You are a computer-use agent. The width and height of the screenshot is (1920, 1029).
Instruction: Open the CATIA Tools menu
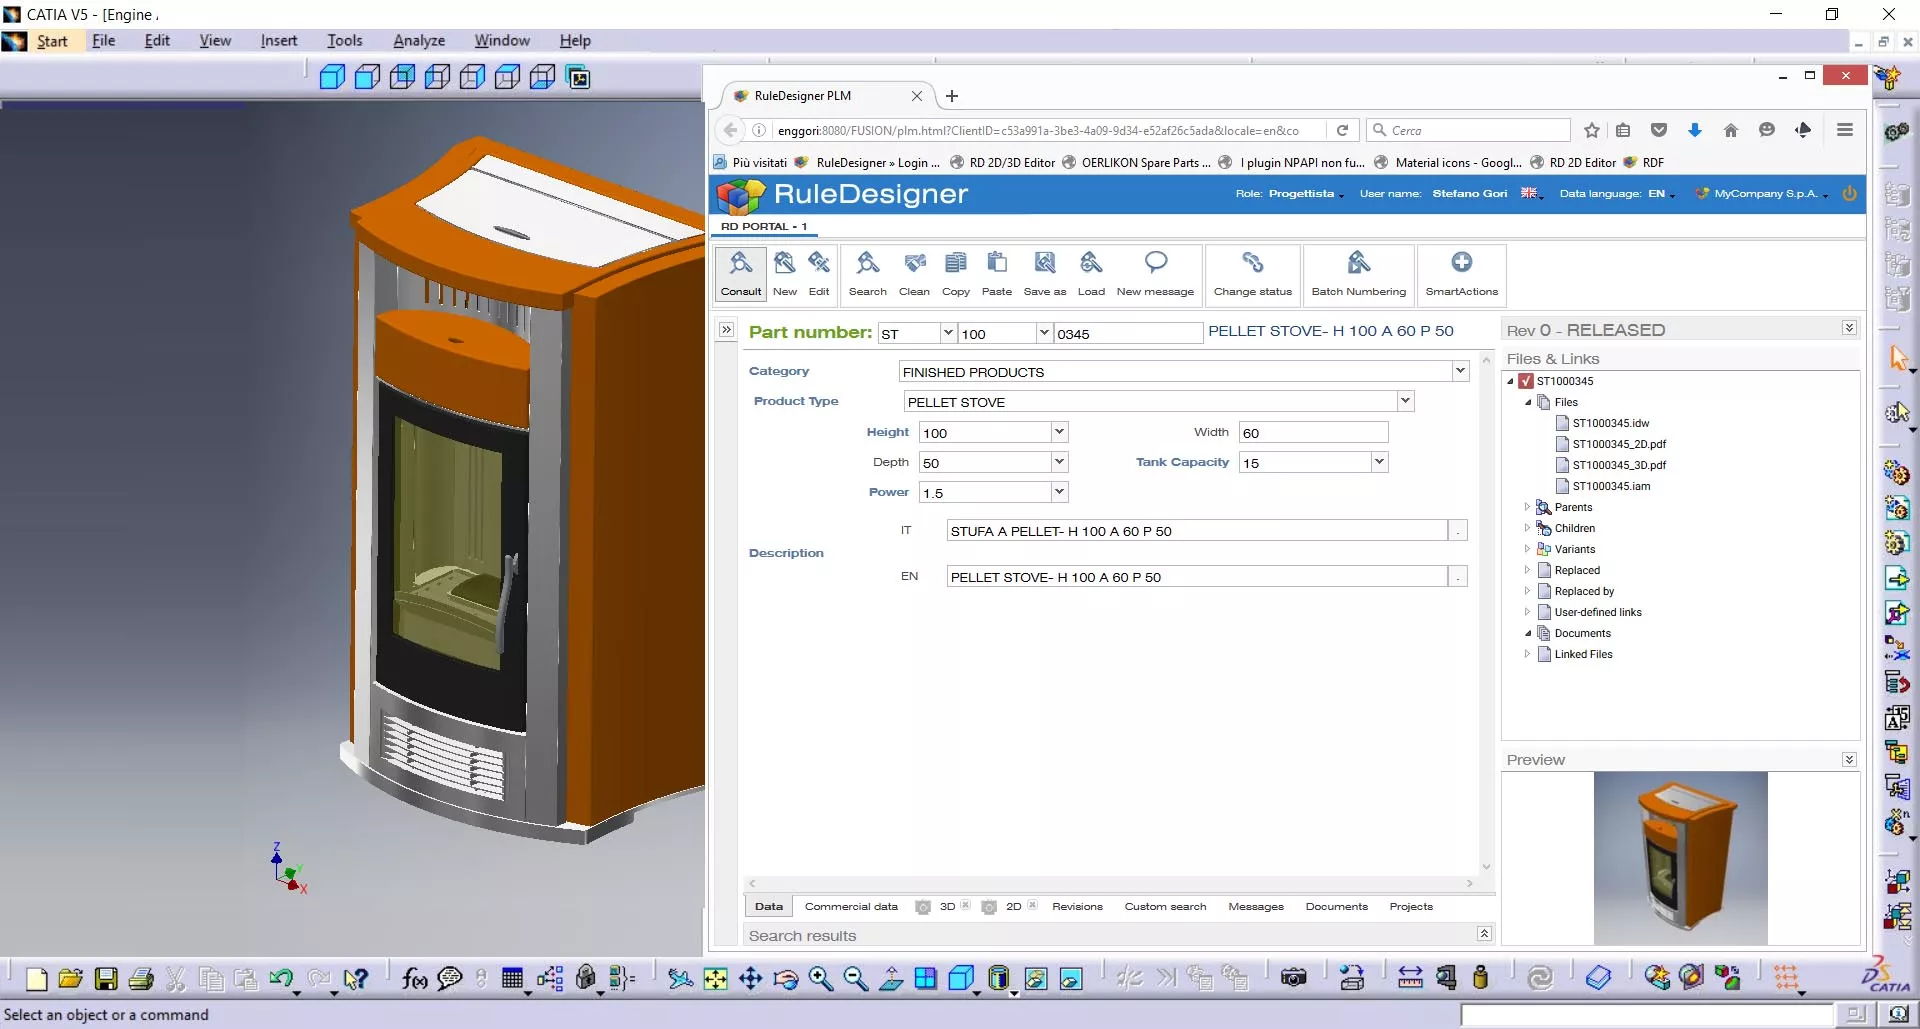pyautogui.click(x=344, y=41)
